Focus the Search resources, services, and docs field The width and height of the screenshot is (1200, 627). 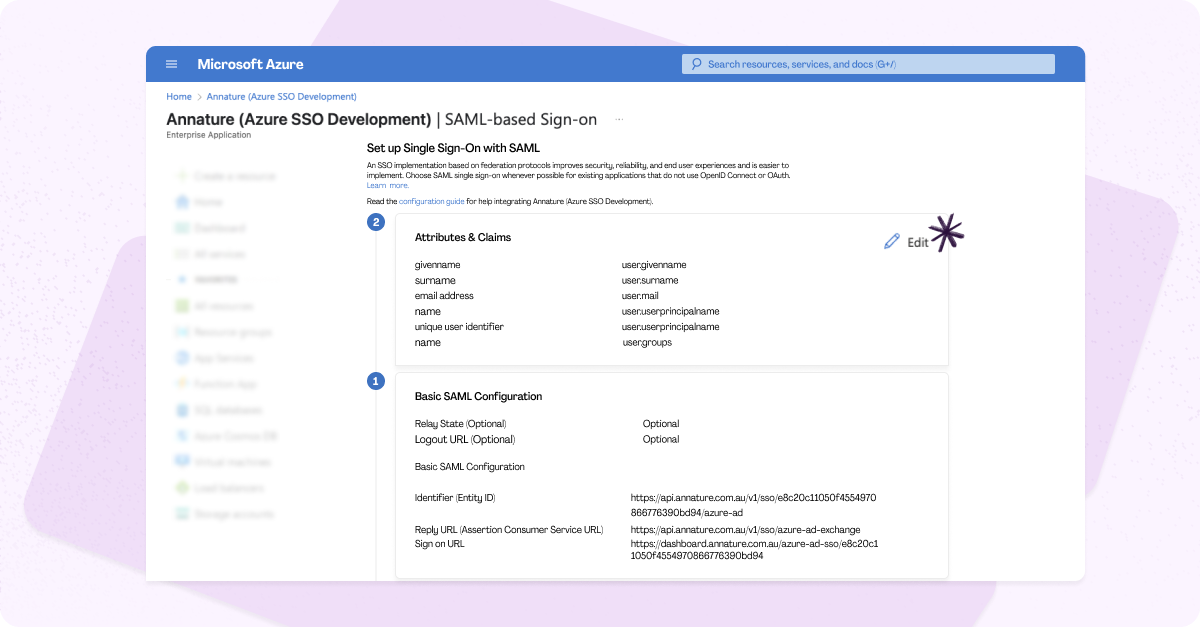click(x=870, y=64)
